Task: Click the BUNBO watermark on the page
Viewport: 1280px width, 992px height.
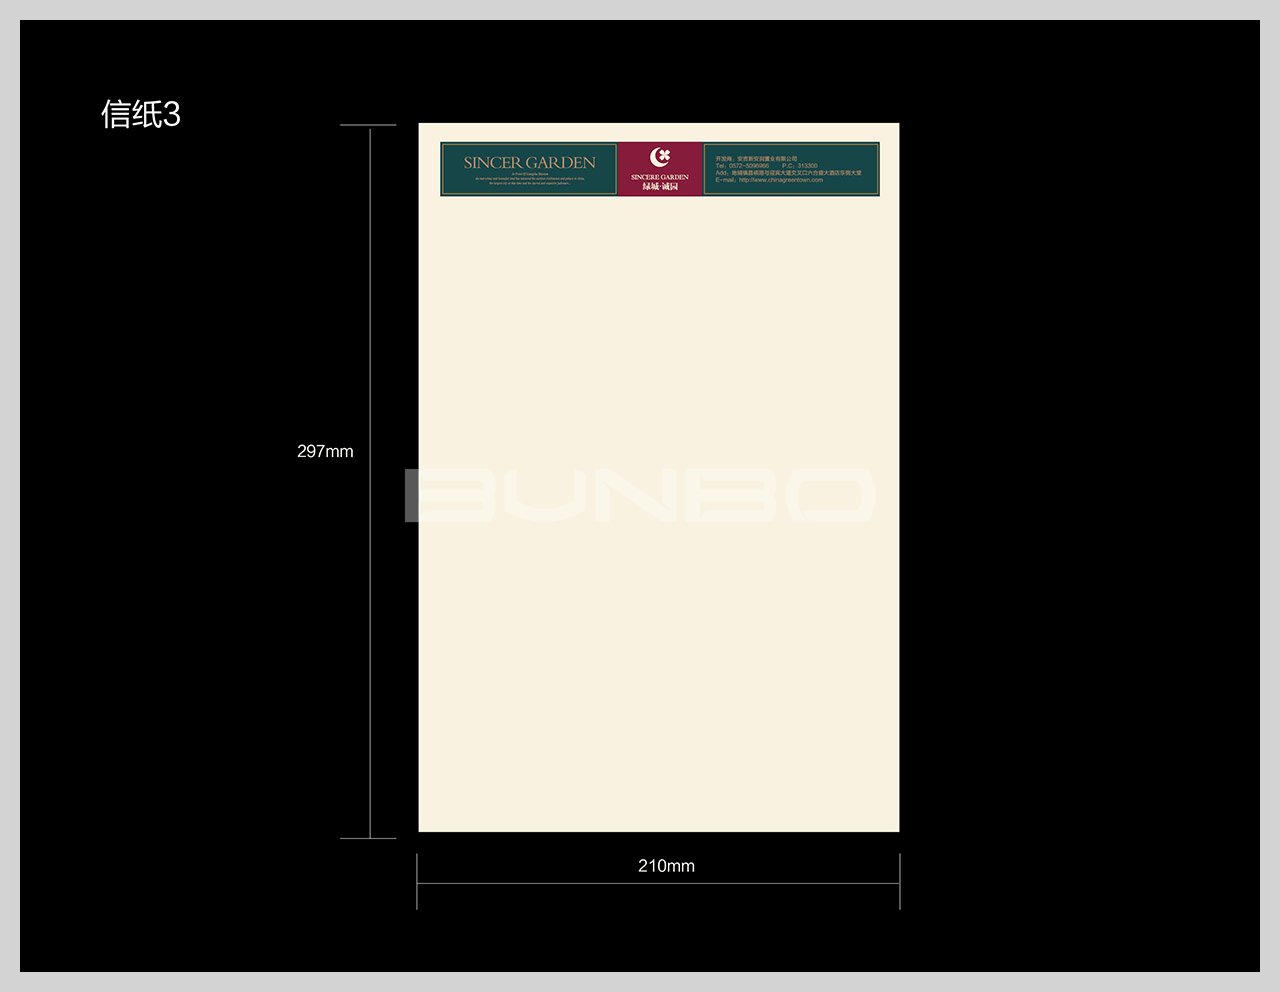Action: point(640,495)
